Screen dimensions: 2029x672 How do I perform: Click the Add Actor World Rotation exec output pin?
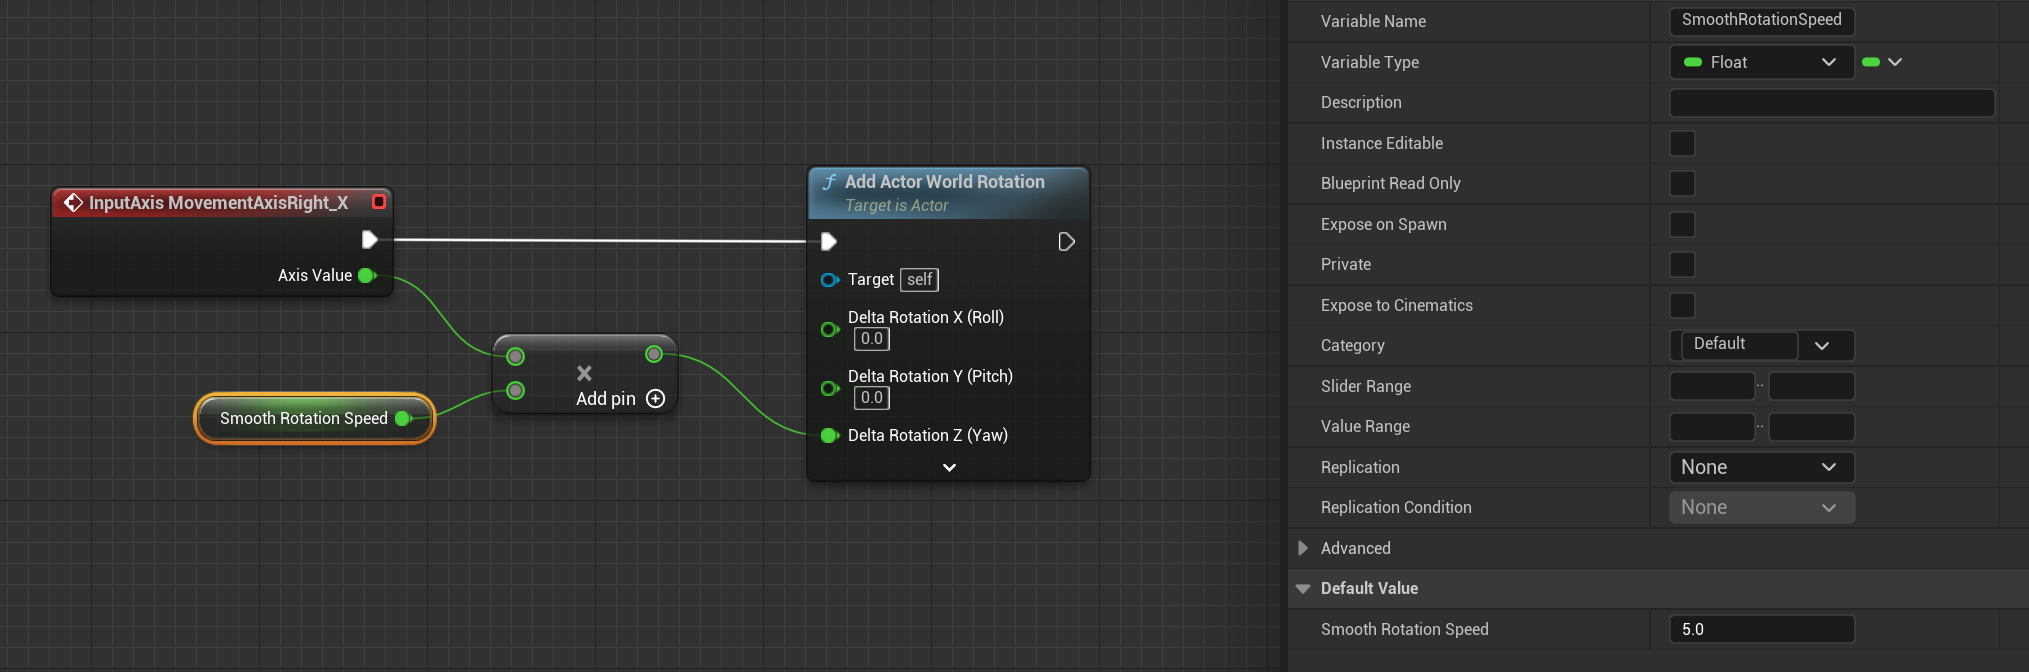1066,241
